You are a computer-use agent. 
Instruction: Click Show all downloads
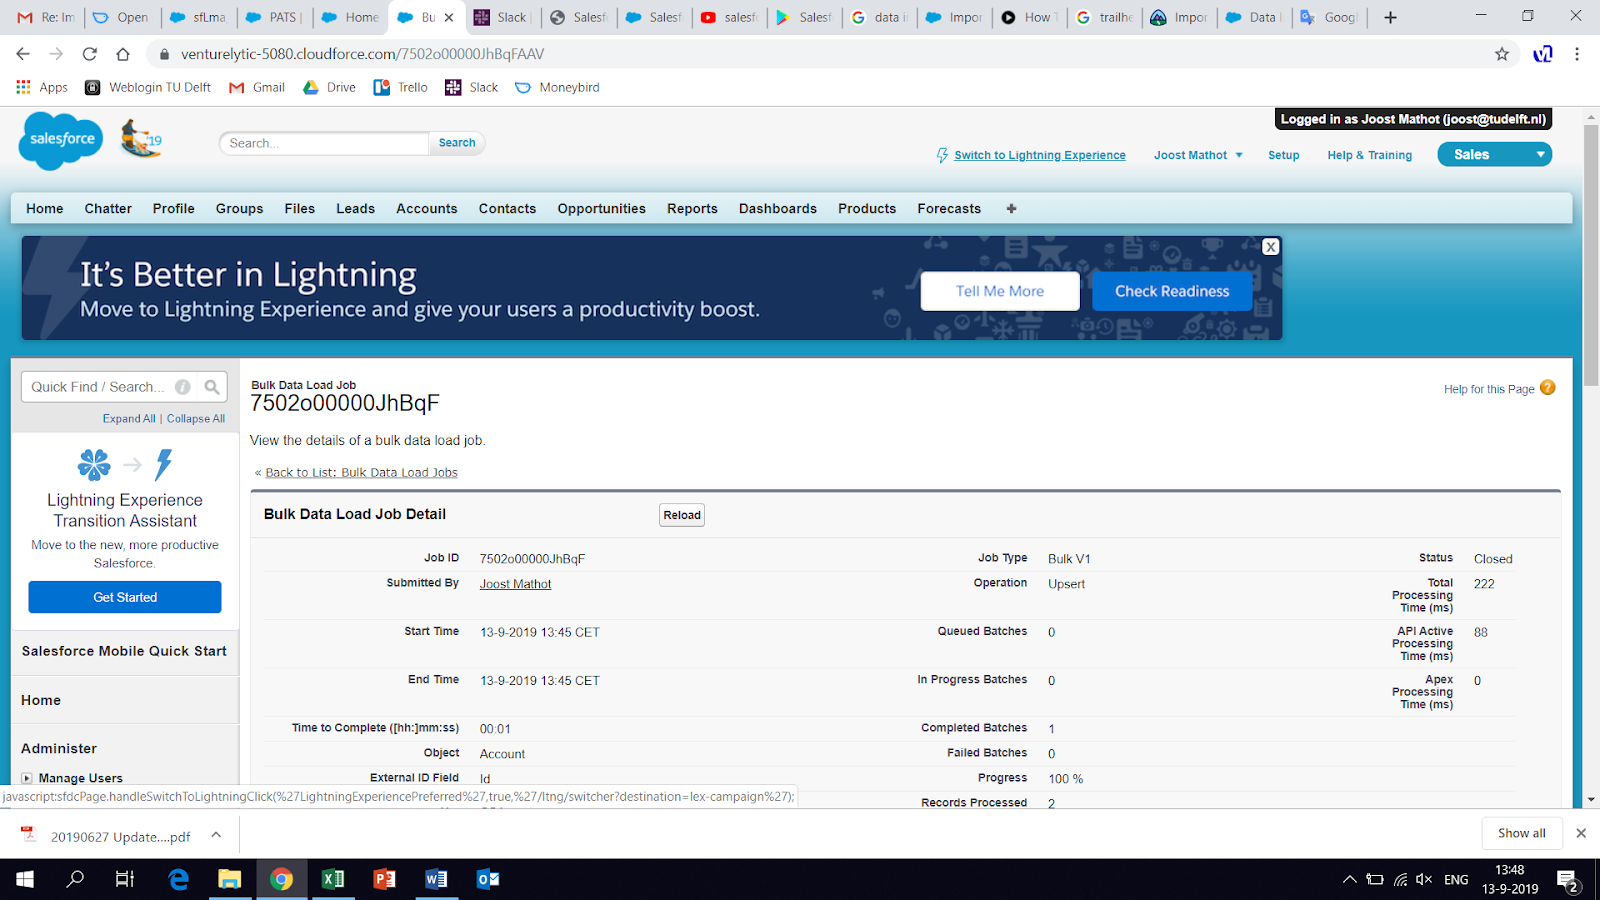(1522, 833)
